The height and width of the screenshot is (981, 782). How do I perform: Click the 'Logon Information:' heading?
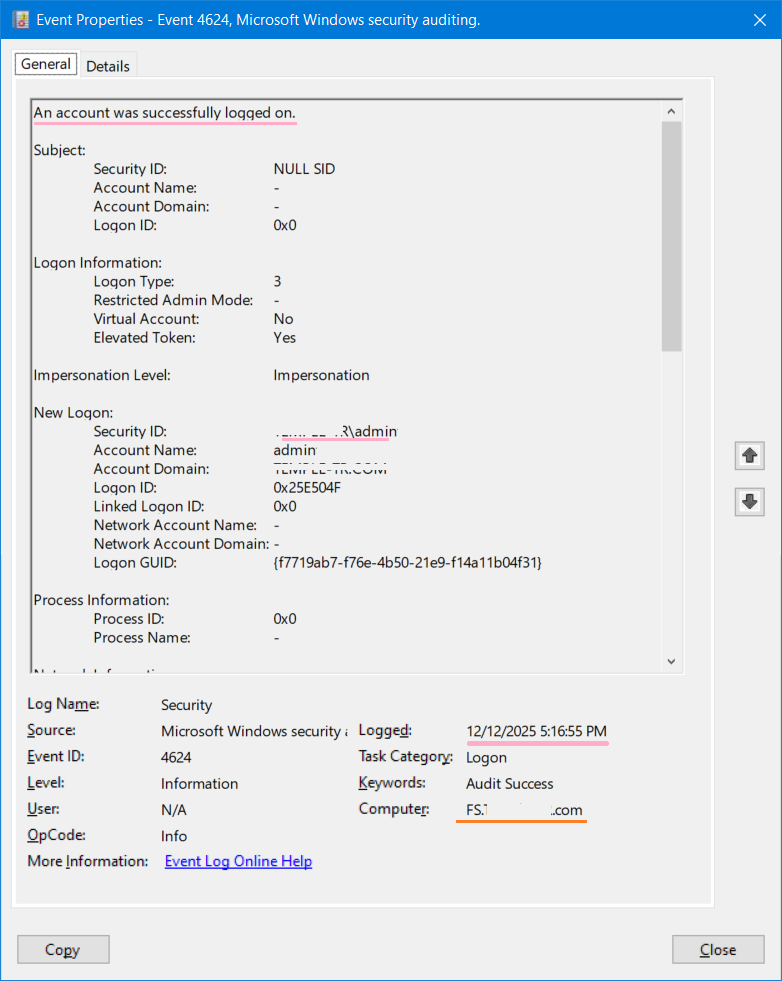coord(98,263)
